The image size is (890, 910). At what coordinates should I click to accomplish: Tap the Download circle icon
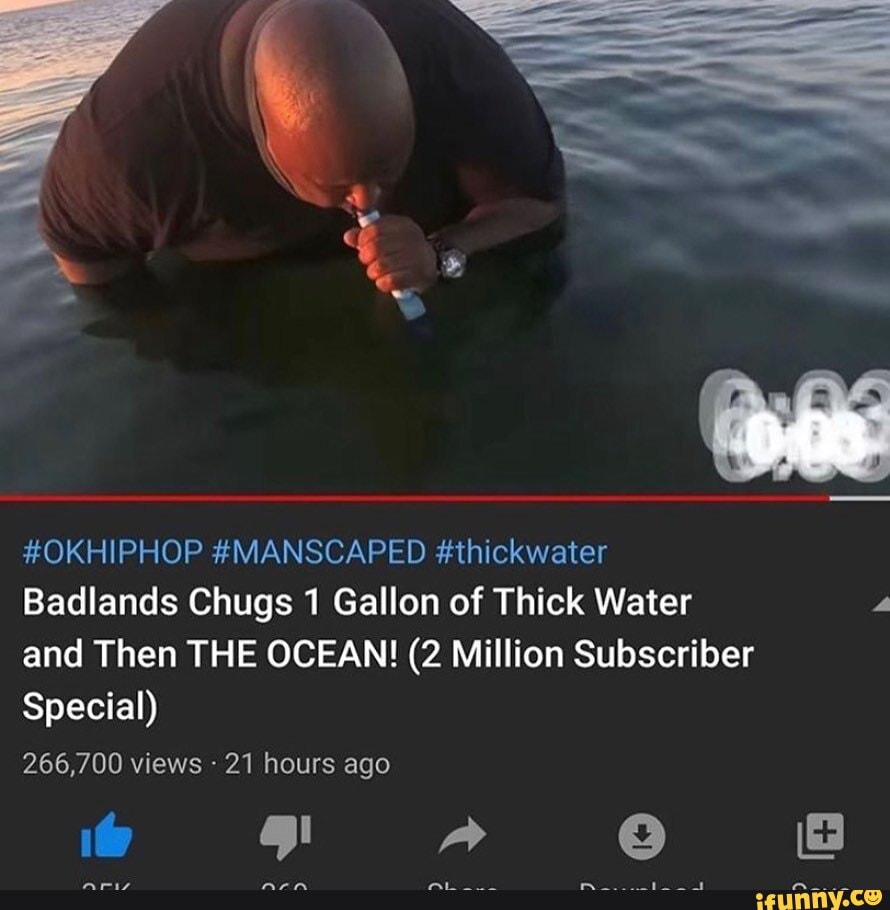point(641,836)
